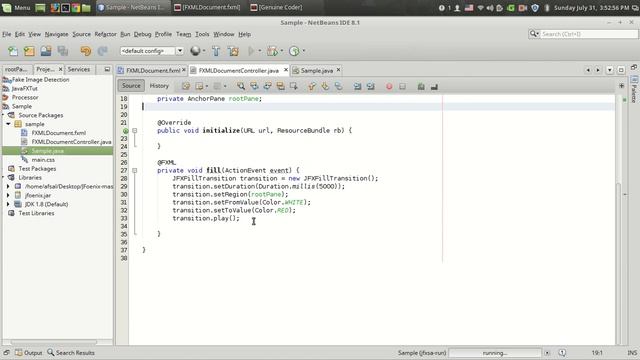Open the Profile Project dropdown arrow
The image size is (640, 360).
304,51
